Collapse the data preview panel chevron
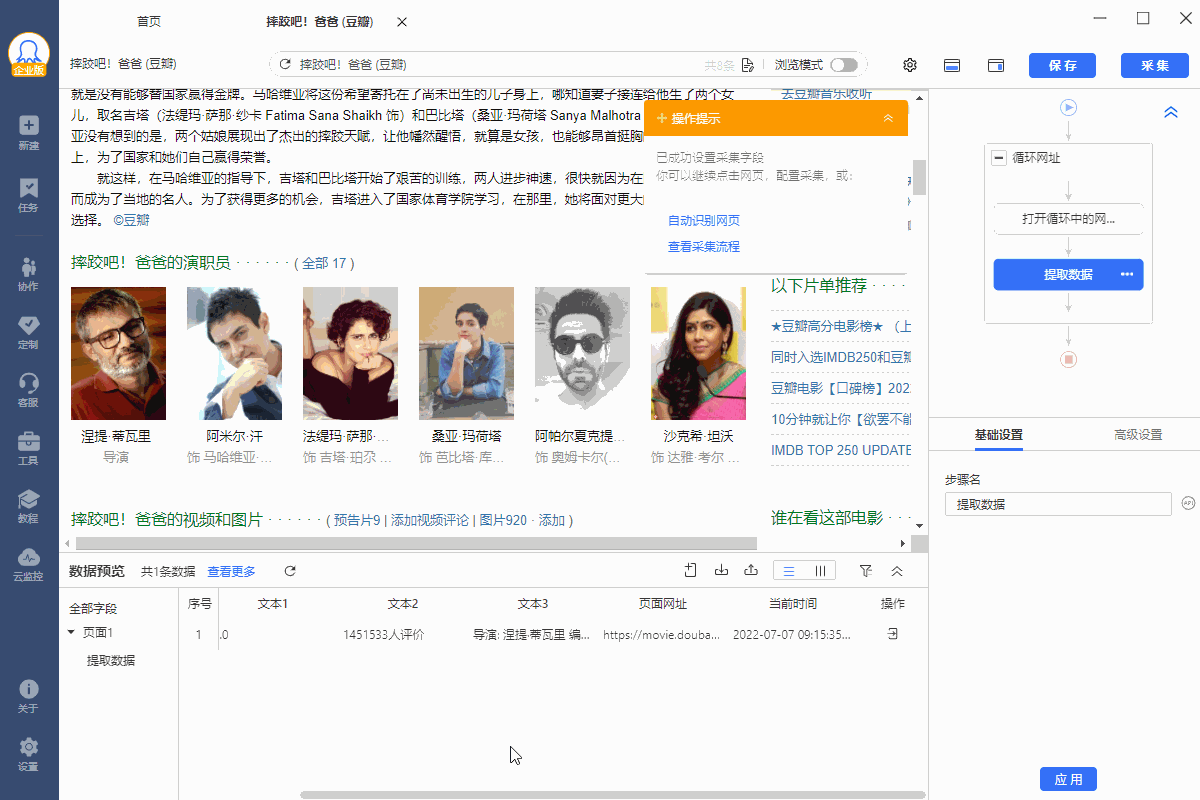Image resolution: width=1200 pixels, height=800 pixels. coord(897,571)
